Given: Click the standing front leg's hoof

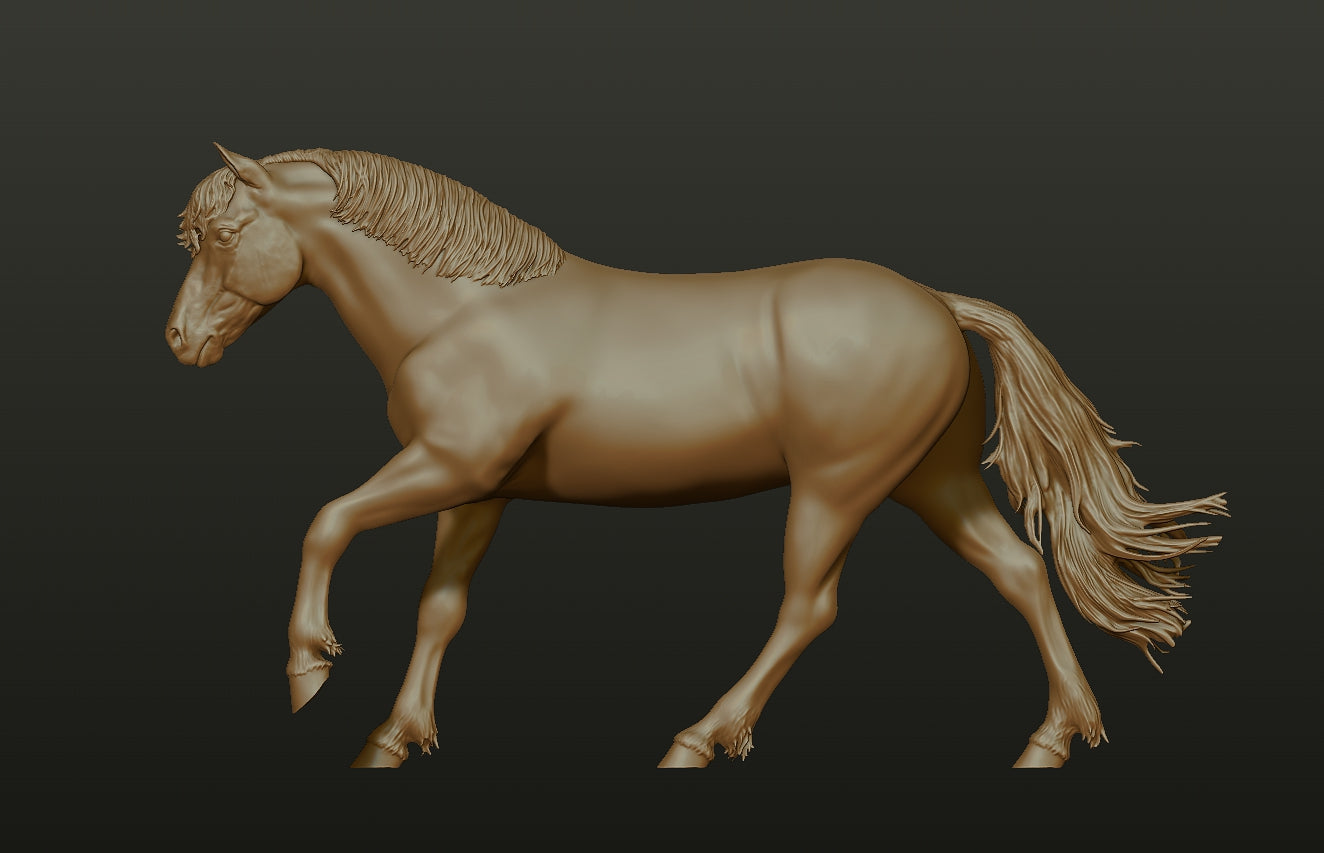Looking at the screenshot, I should (x=378, y=756).
